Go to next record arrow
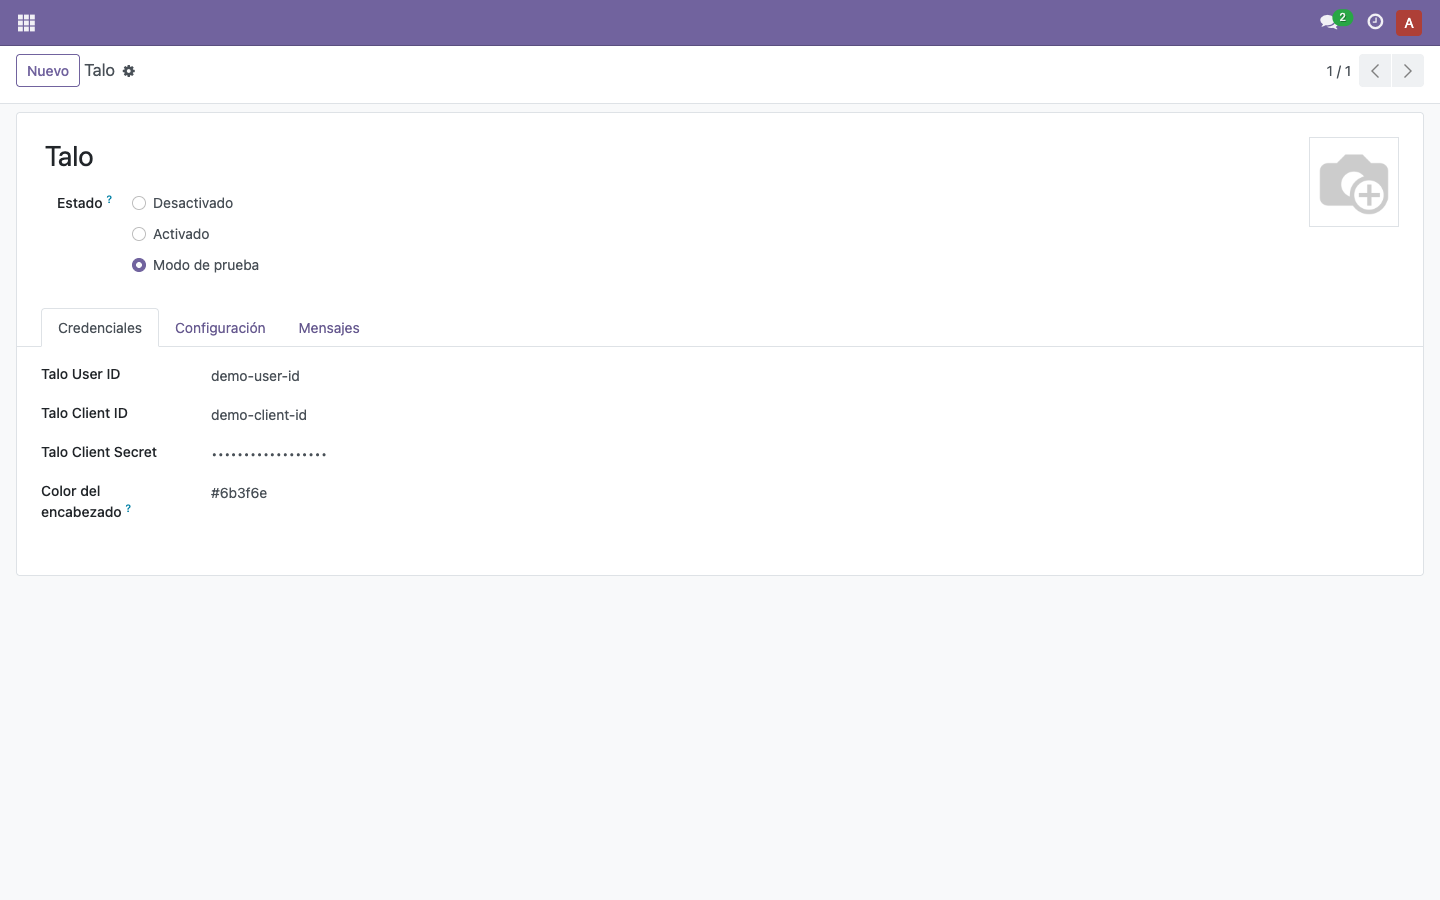The image size is (1440, 900). pyautogui.click(x=1408, y=71)
